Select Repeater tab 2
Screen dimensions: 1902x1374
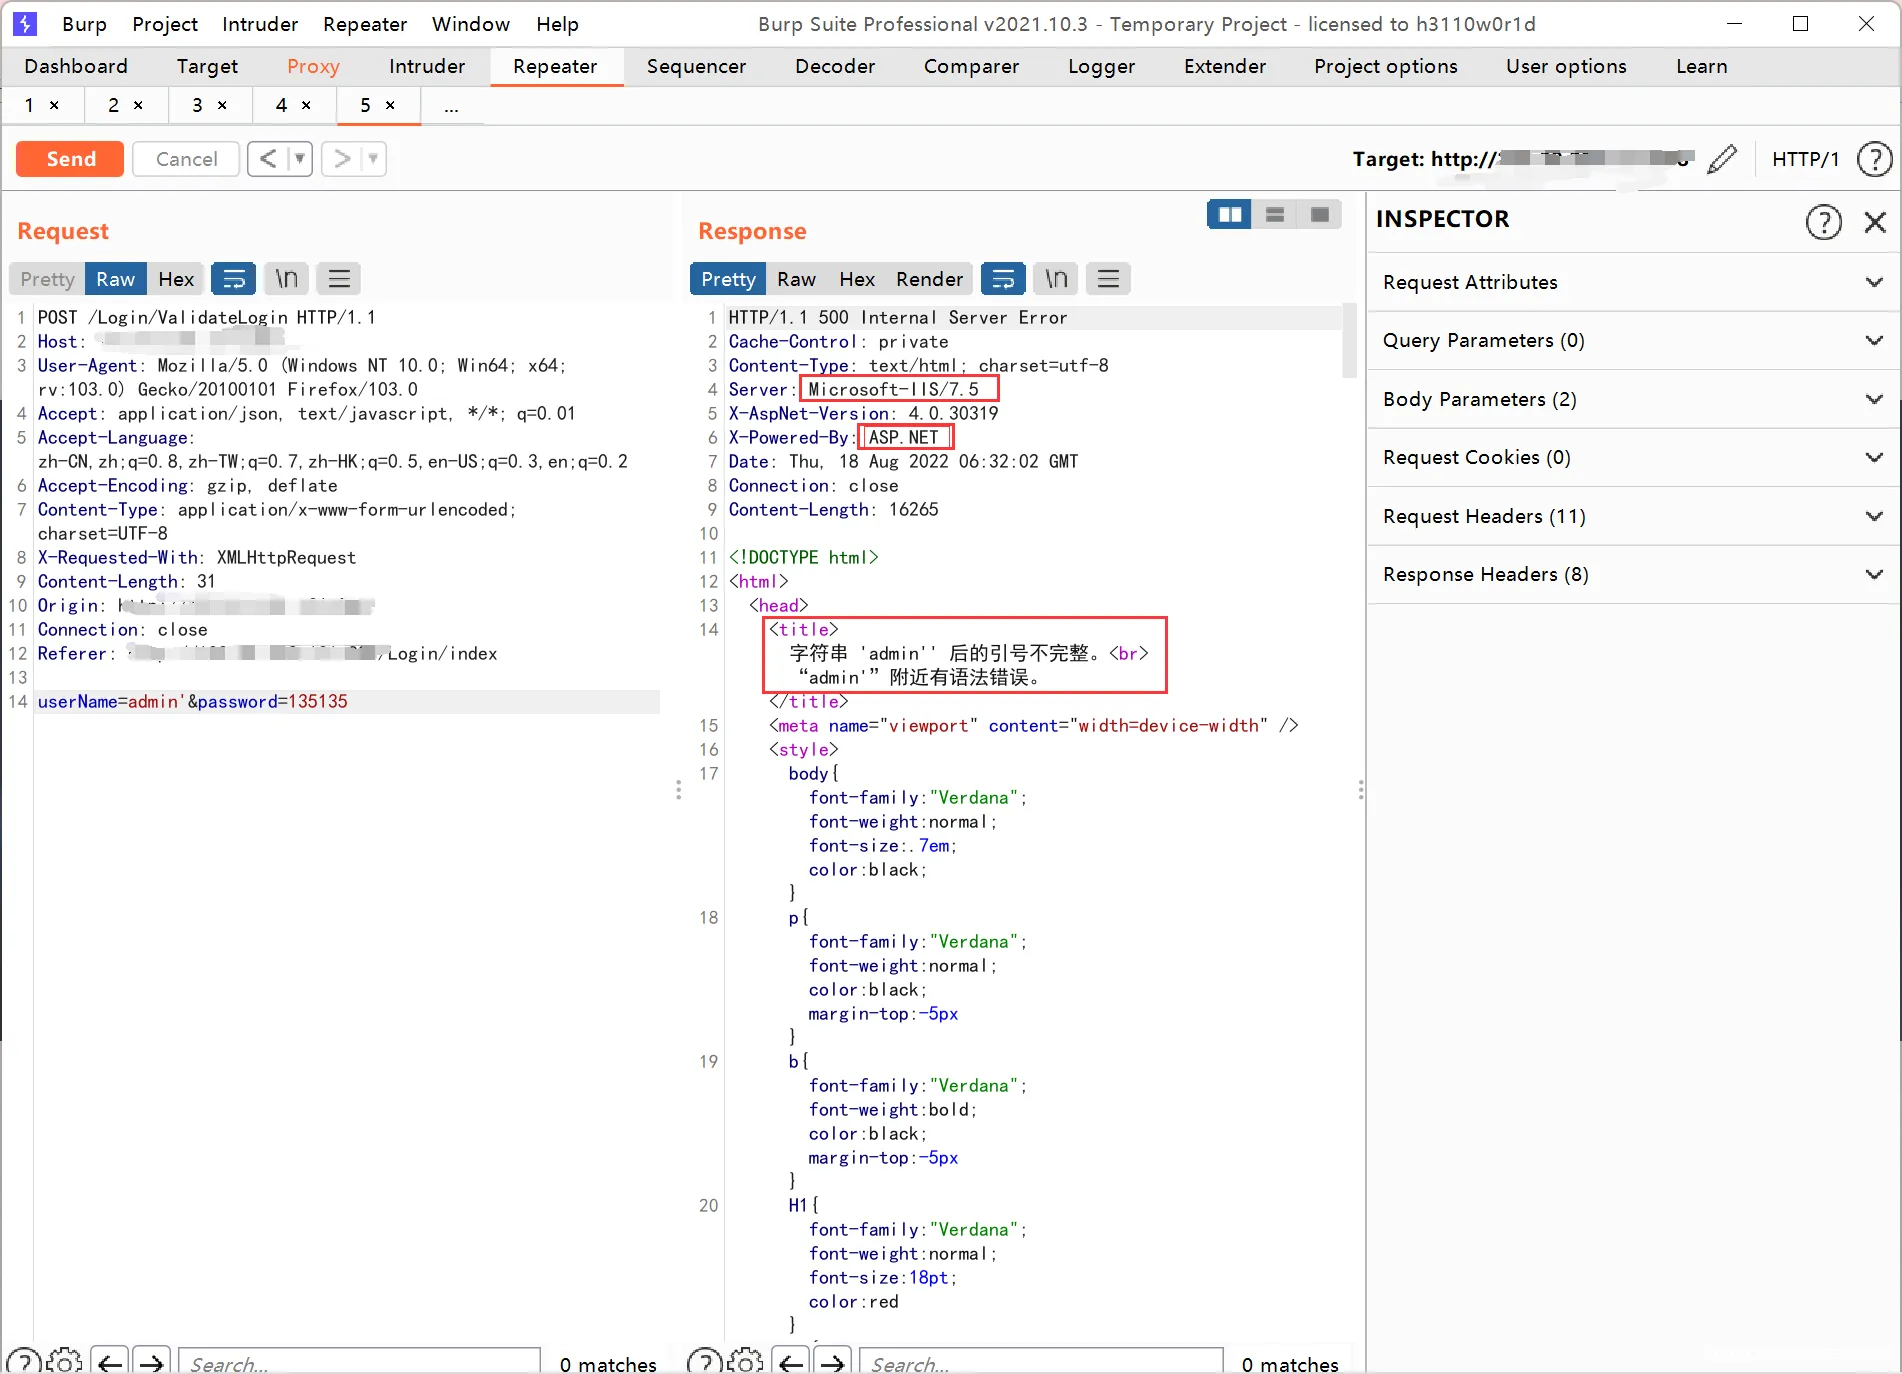coord(113,105)
